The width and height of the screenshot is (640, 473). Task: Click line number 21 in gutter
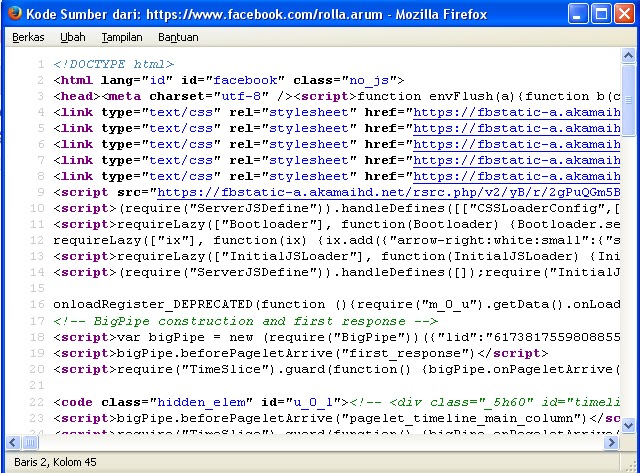[x=37, y=385]
